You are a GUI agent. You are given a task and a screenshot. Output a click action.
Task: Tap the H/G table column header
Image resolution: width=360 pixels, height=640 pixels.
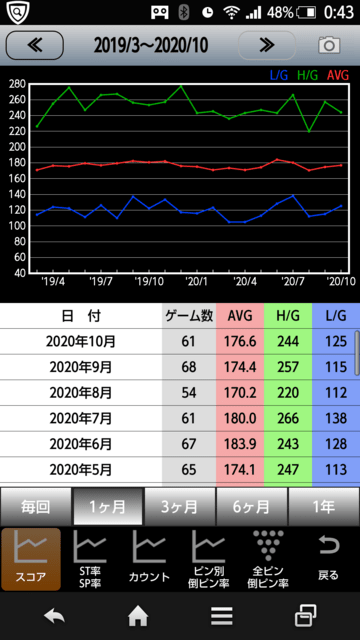tap(288, 316)
